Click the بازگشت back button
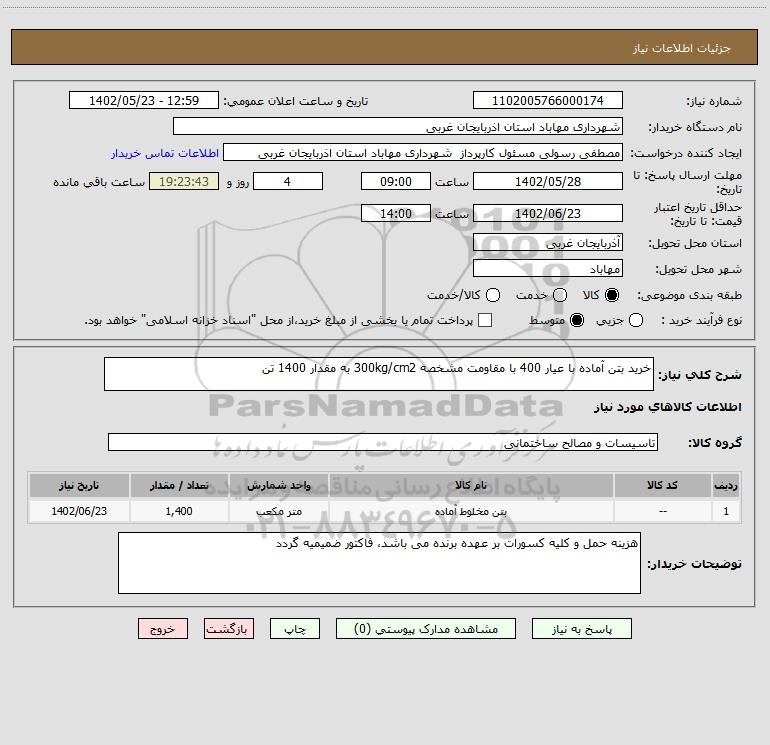This screenshot has height=745, width=770. [229, 629]
